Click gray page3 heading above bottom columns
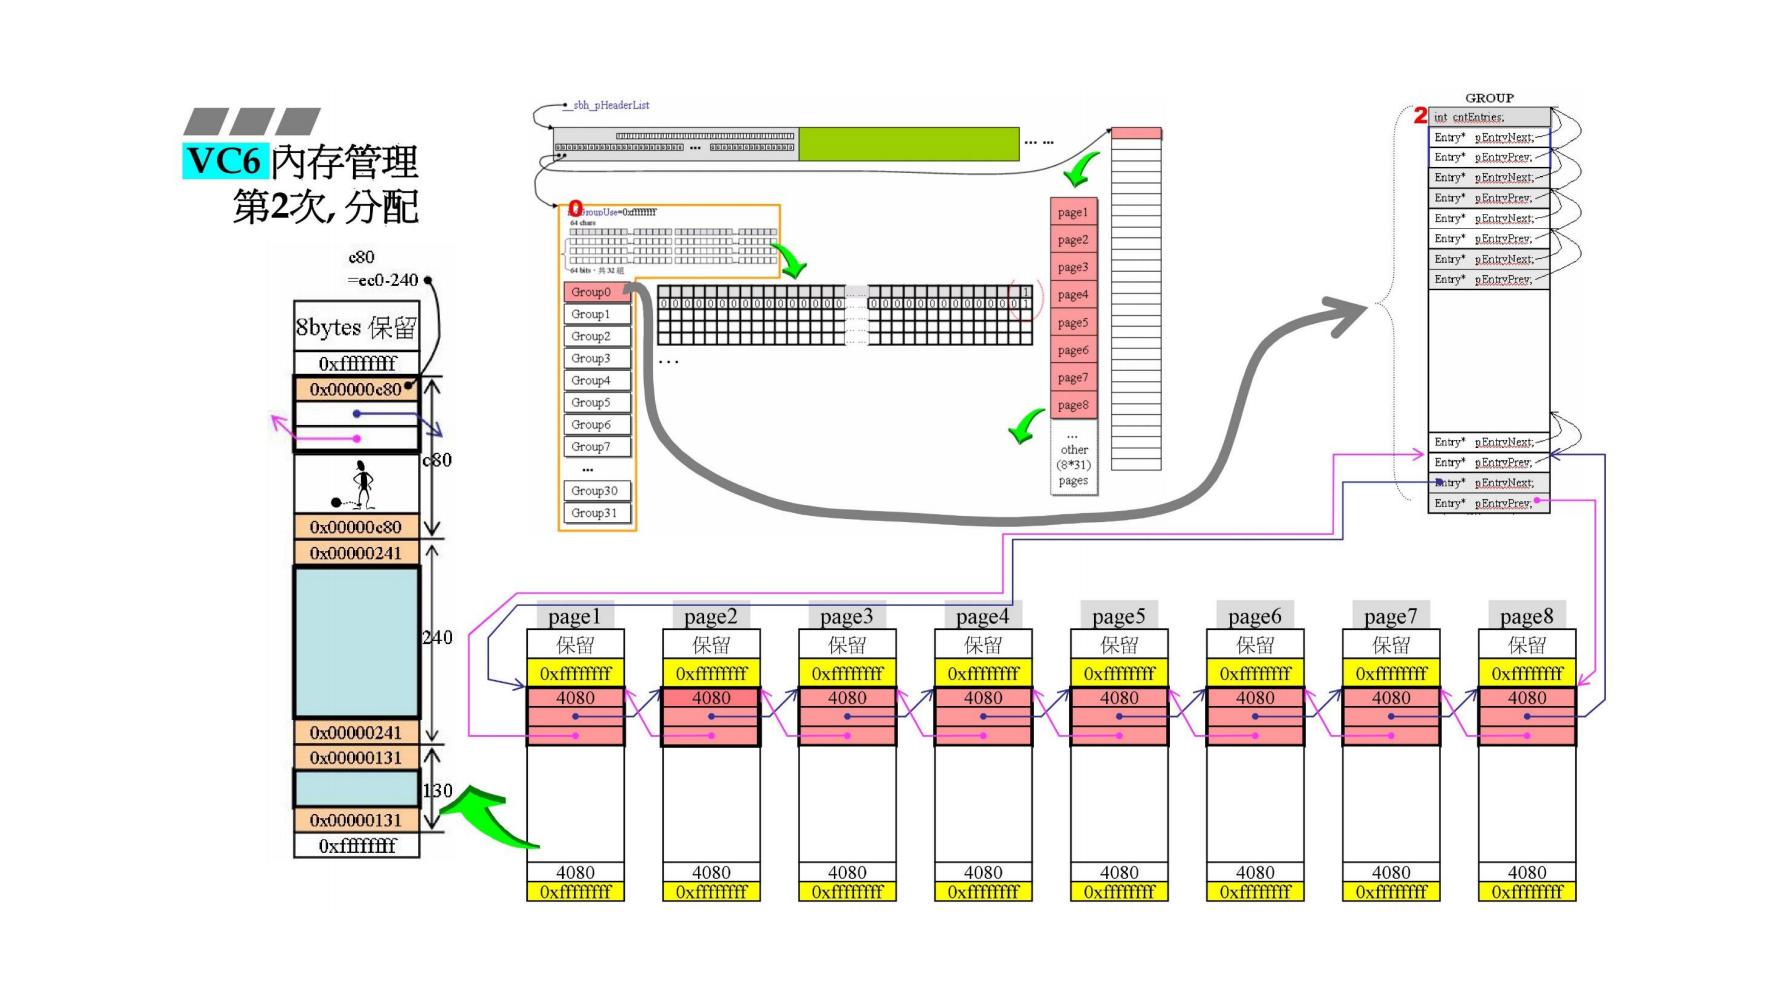This screenshot has width=1778, height=1000. click(x=847, y=616)
